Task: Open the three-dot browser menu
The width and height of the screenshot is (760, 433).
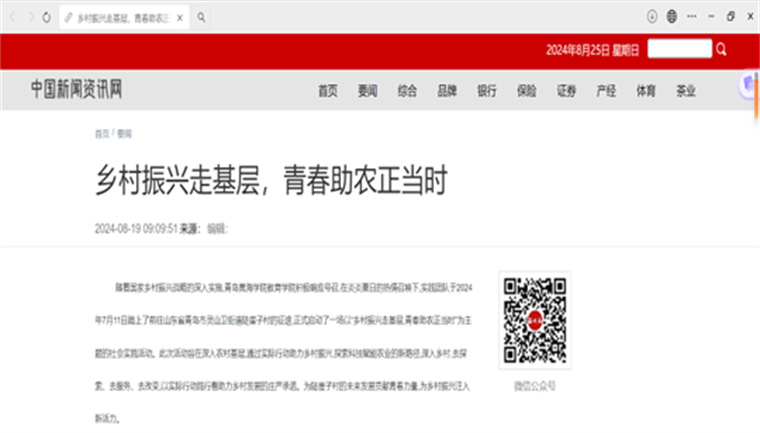Action: click(691, 16)
